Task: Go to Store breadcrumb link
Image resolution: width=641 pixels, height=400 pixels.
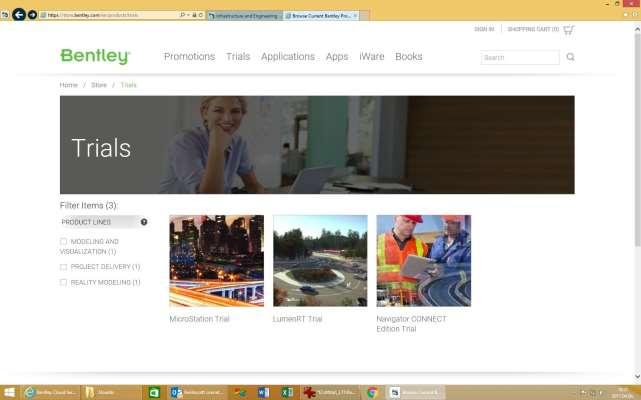Action: click(x=99, y=85)
